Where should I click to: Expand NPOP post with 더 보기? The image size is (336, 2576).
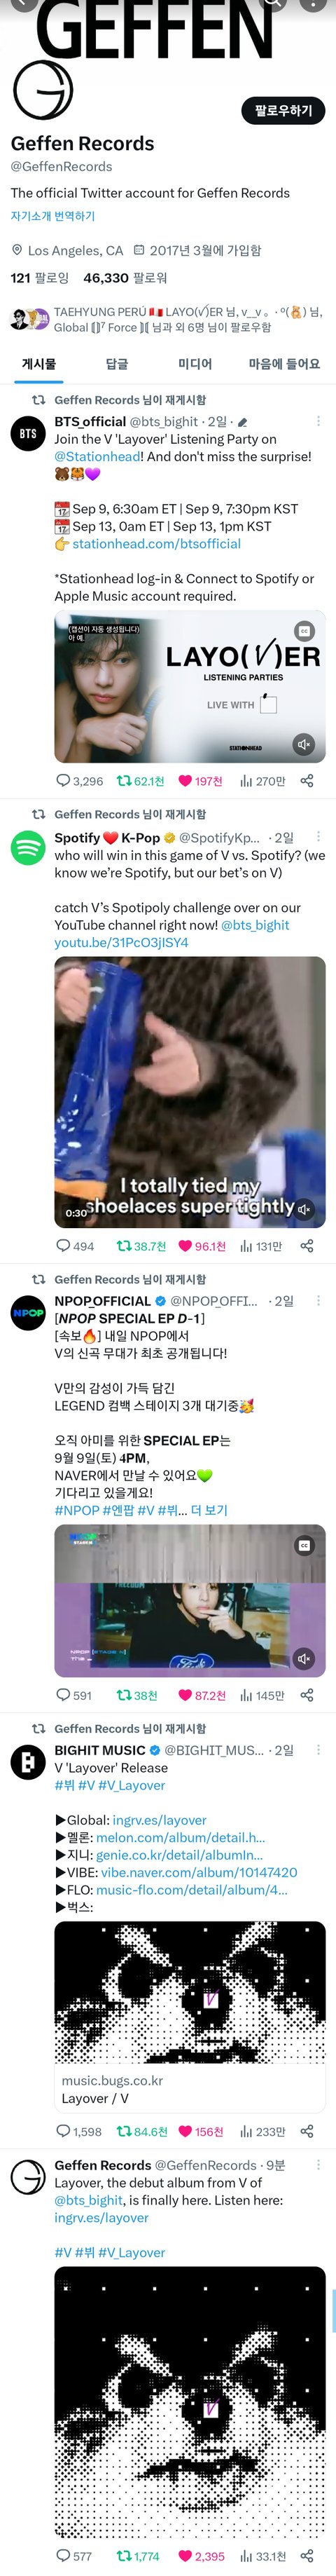pos(209,1510)
